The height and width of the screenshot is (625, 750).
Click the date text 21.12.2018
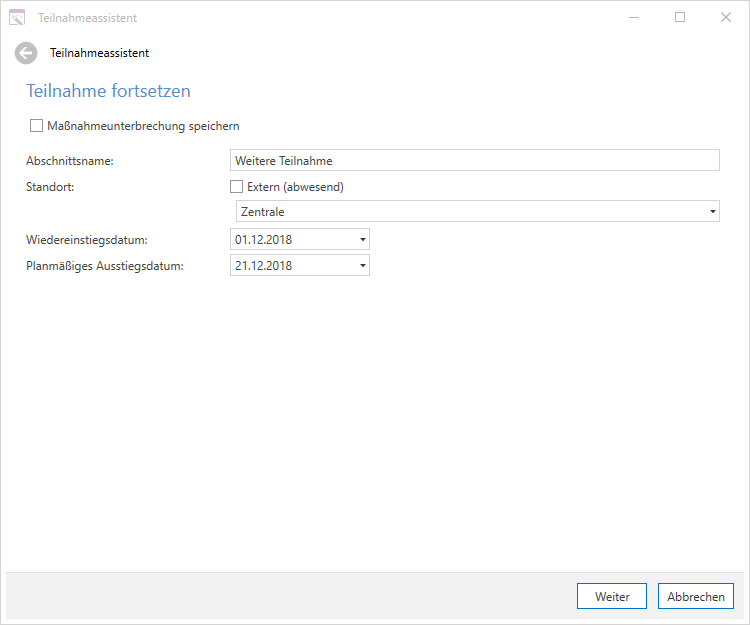[264, 266]
